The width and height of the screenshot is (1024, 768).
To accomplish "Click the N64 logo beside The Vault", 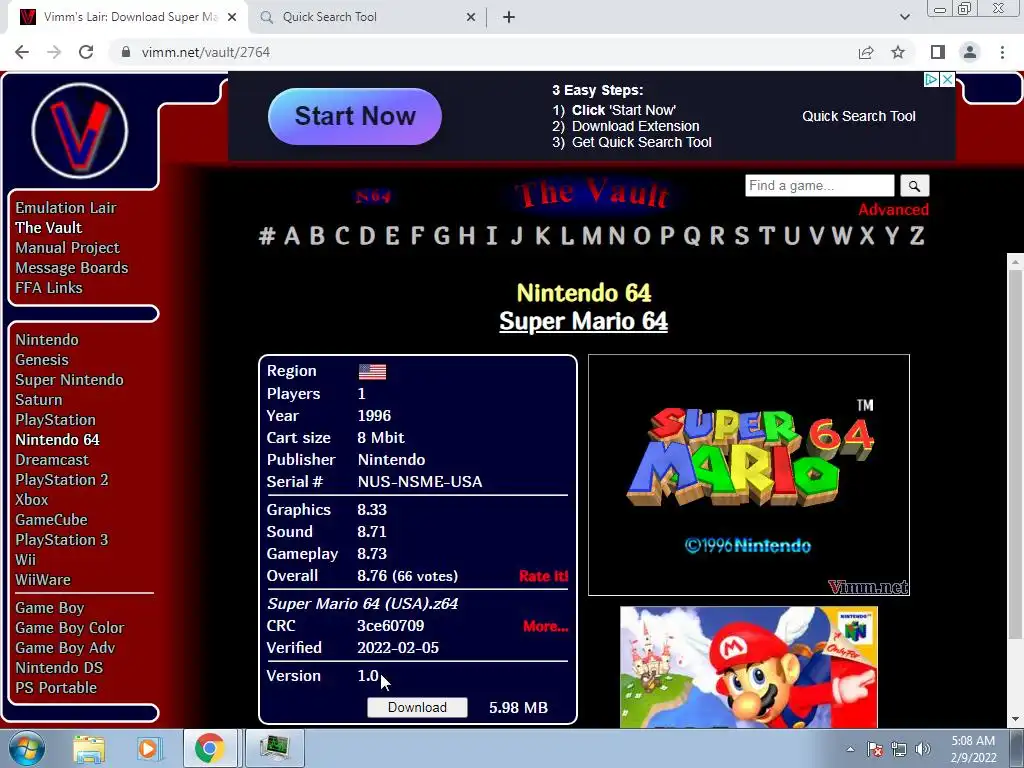I will 373,196.
